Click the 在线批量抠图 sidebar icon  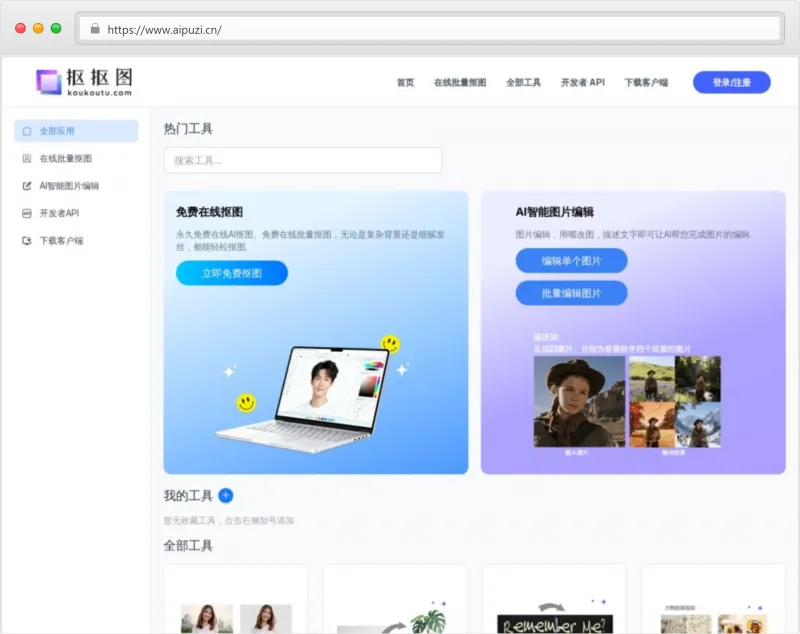27,158
